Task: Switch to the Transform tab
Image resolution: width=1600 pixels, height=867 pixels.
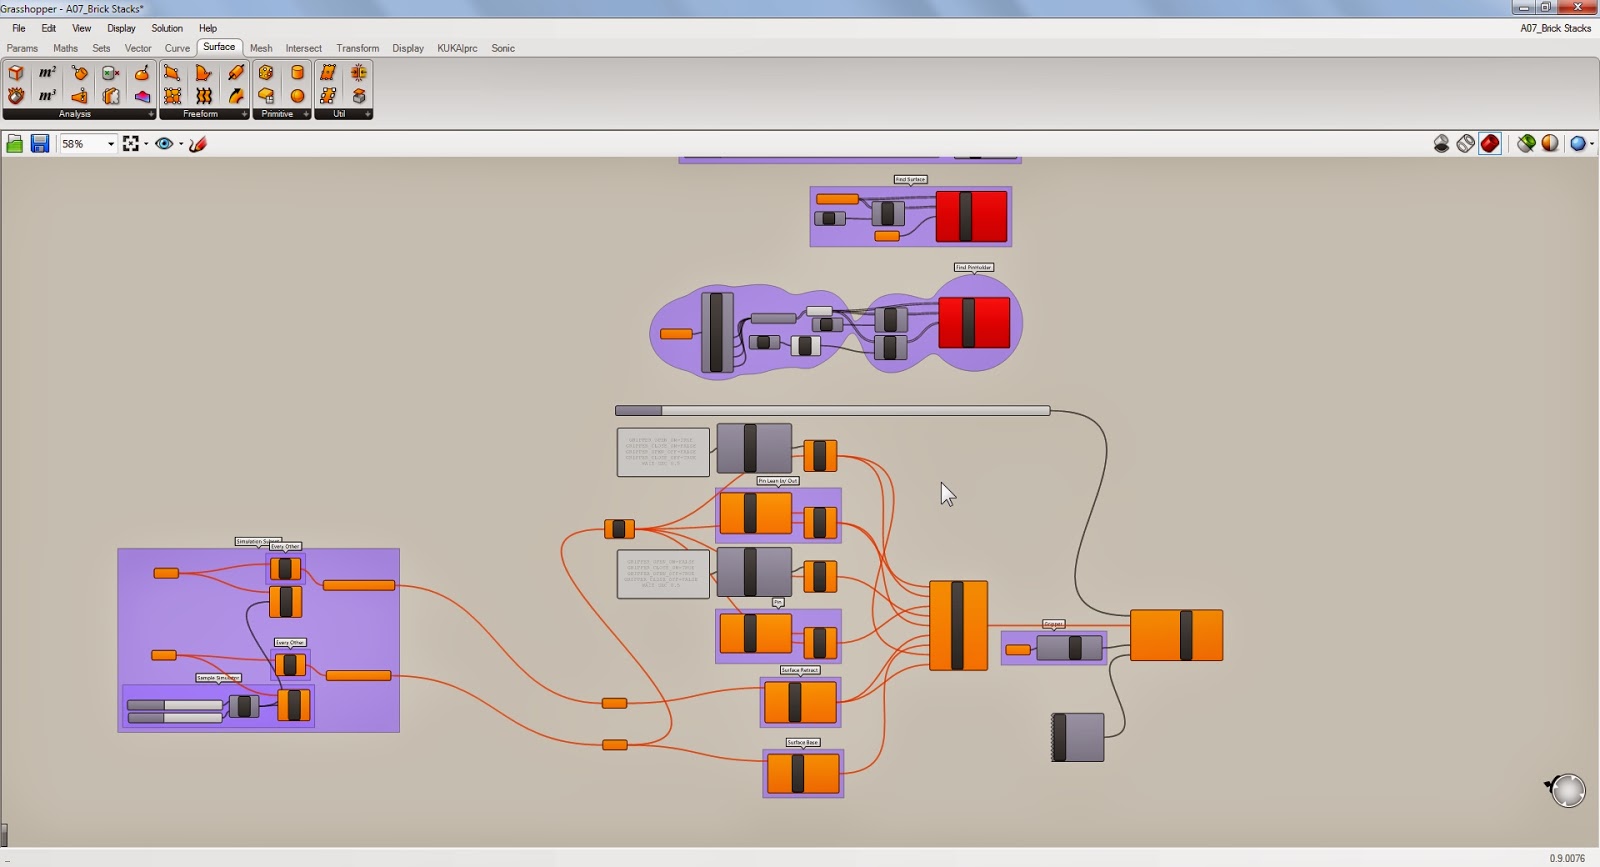Action: (x=358, y=48)
